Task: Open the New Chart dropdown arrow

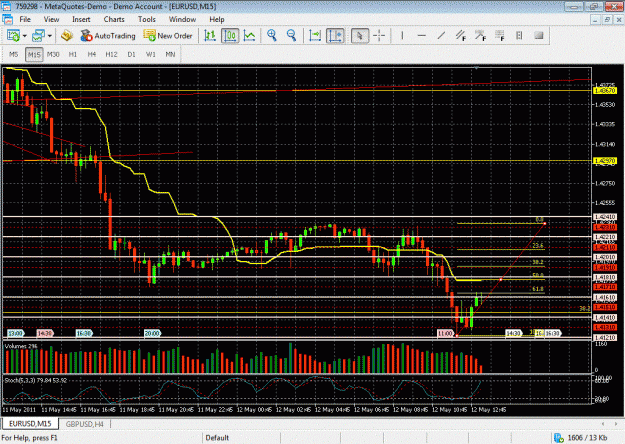Action: [25, 36]
